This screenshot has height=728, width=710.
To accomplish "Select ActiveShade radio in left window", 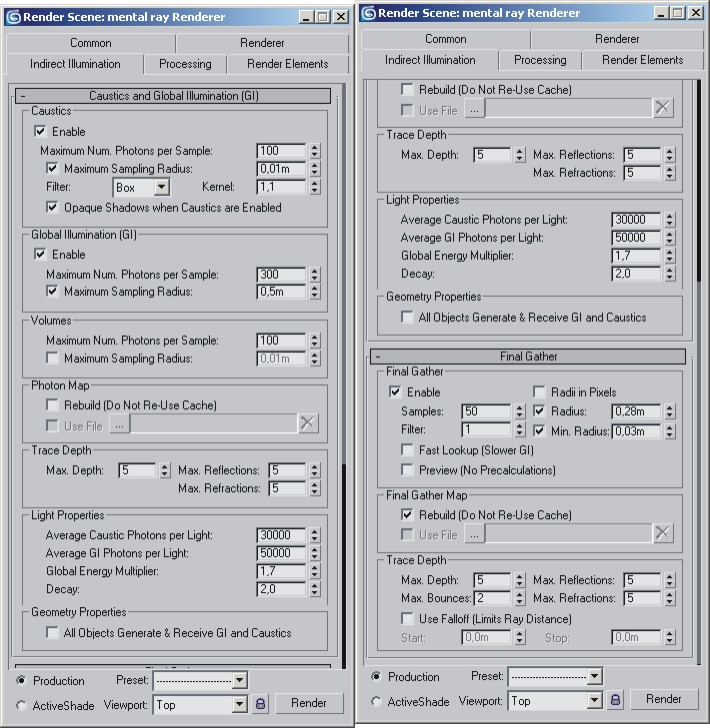I will tap(21, 705).
